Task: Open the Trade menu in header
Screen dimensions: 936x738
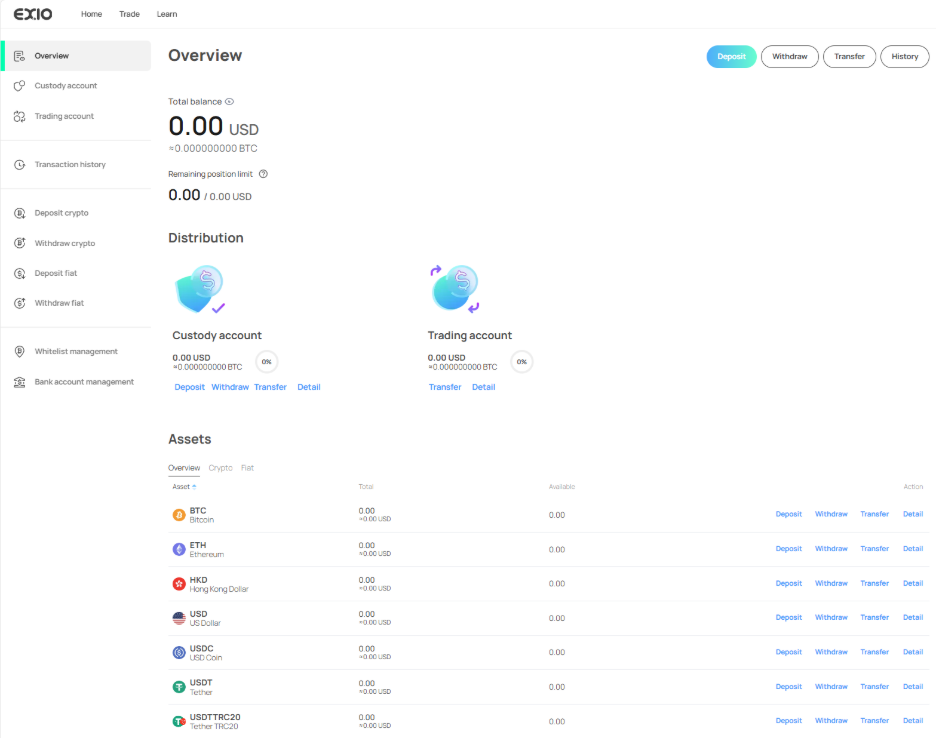Action: (x=129, y=14)
